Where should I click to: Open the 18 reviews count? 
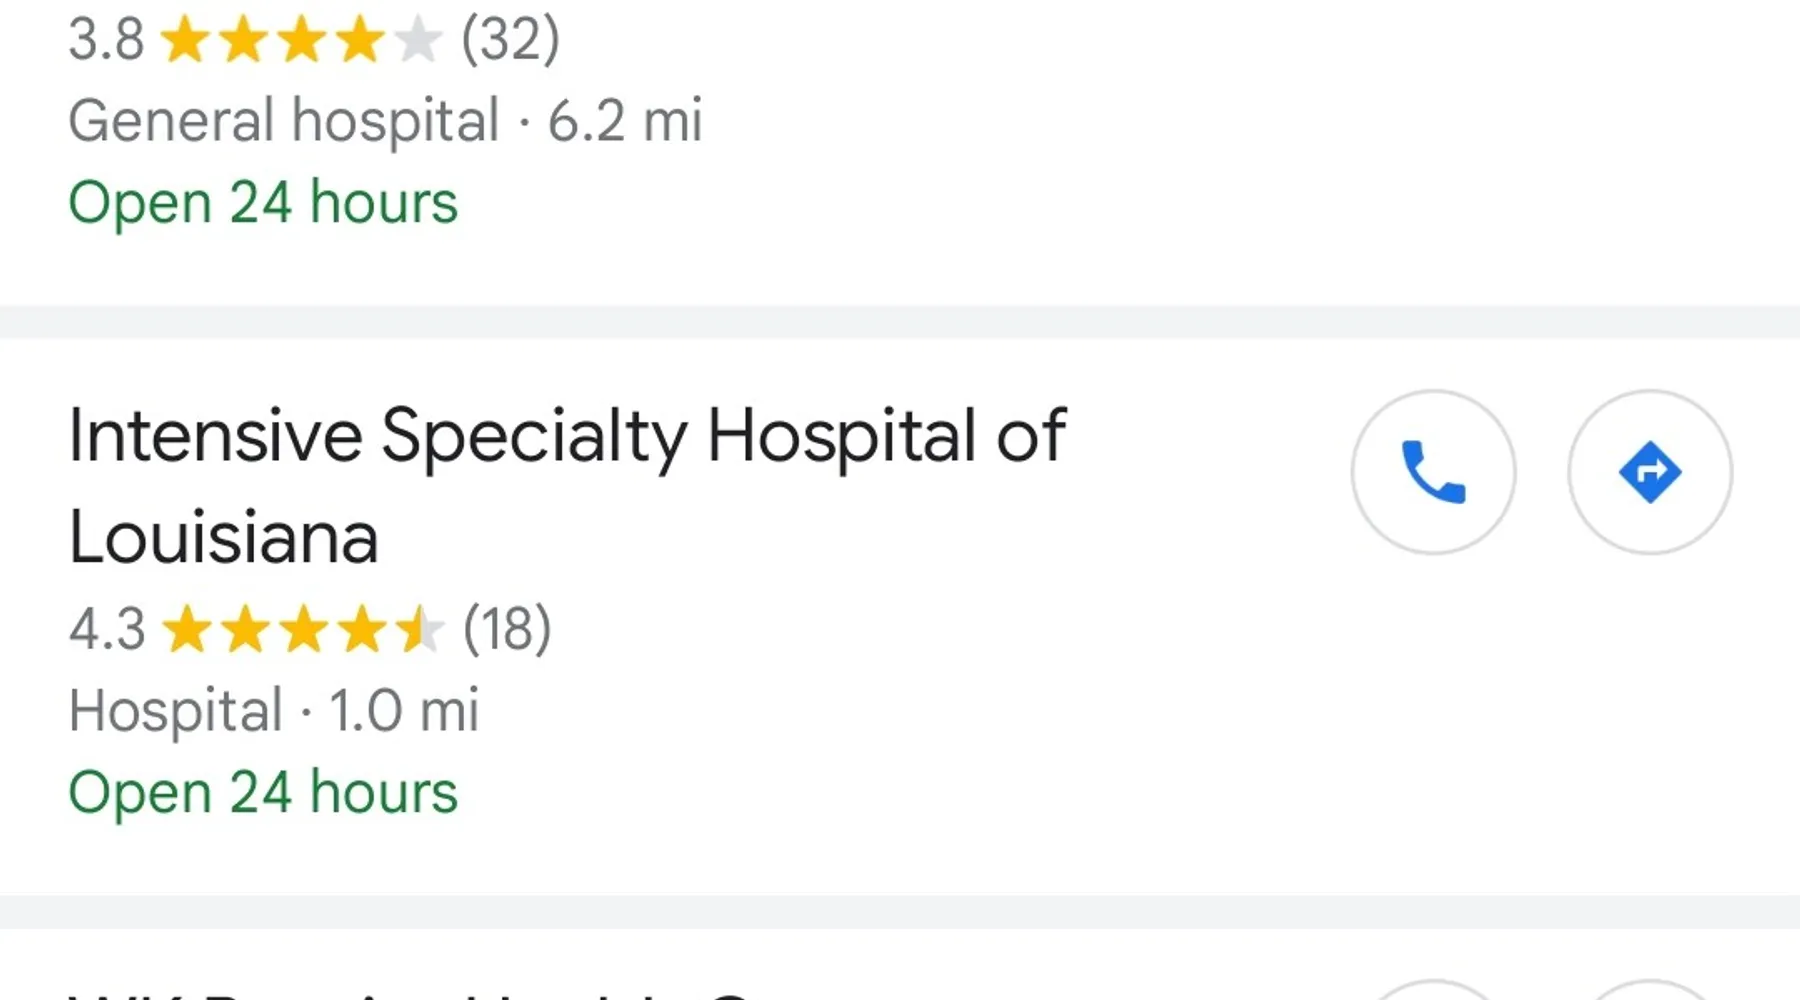click(x=507, y=629)
